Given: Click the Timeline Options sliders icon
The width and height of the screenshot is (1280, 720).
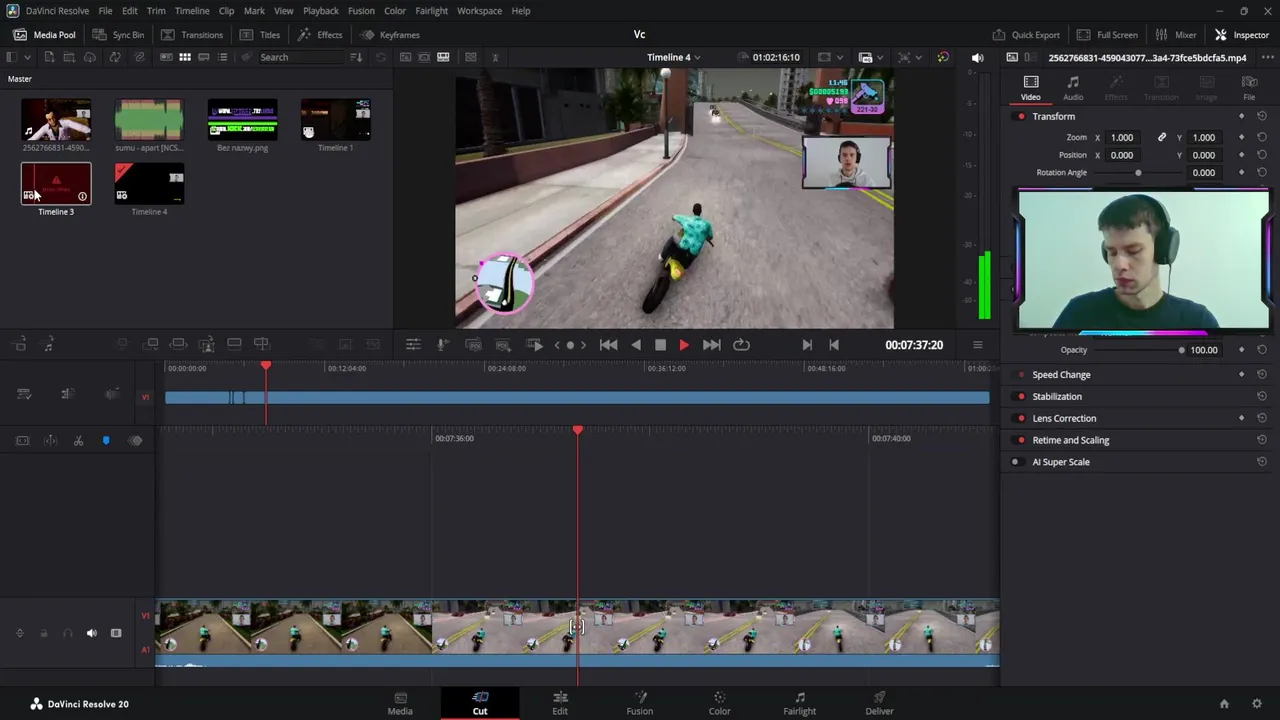Looking at the screenshot, I should (x=413, y=345).
